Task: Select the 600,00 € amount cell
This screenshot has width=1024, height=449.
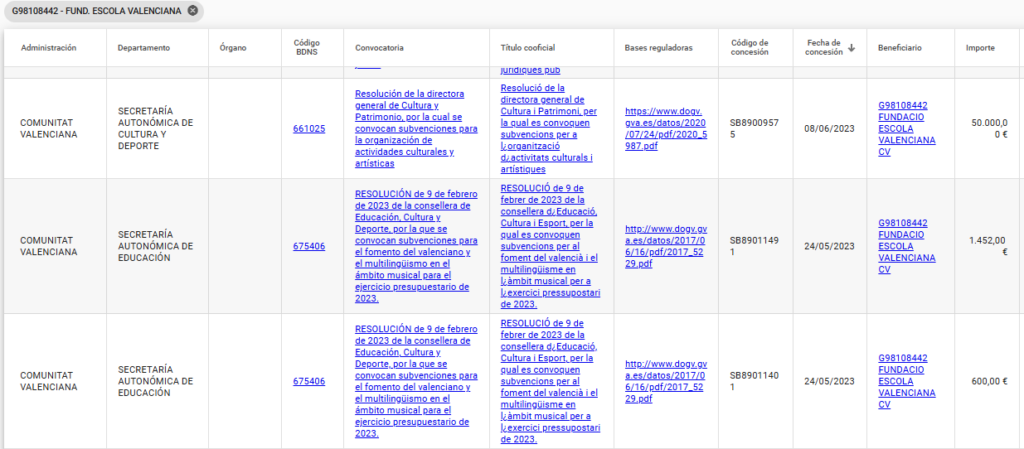Action: click(989, 381)
